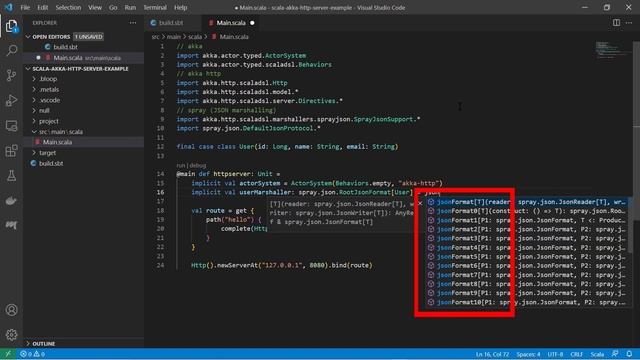Show errors and warnings in status bar
The height and width of the screenshot is (360, 640).
click(x=33, y=354)
